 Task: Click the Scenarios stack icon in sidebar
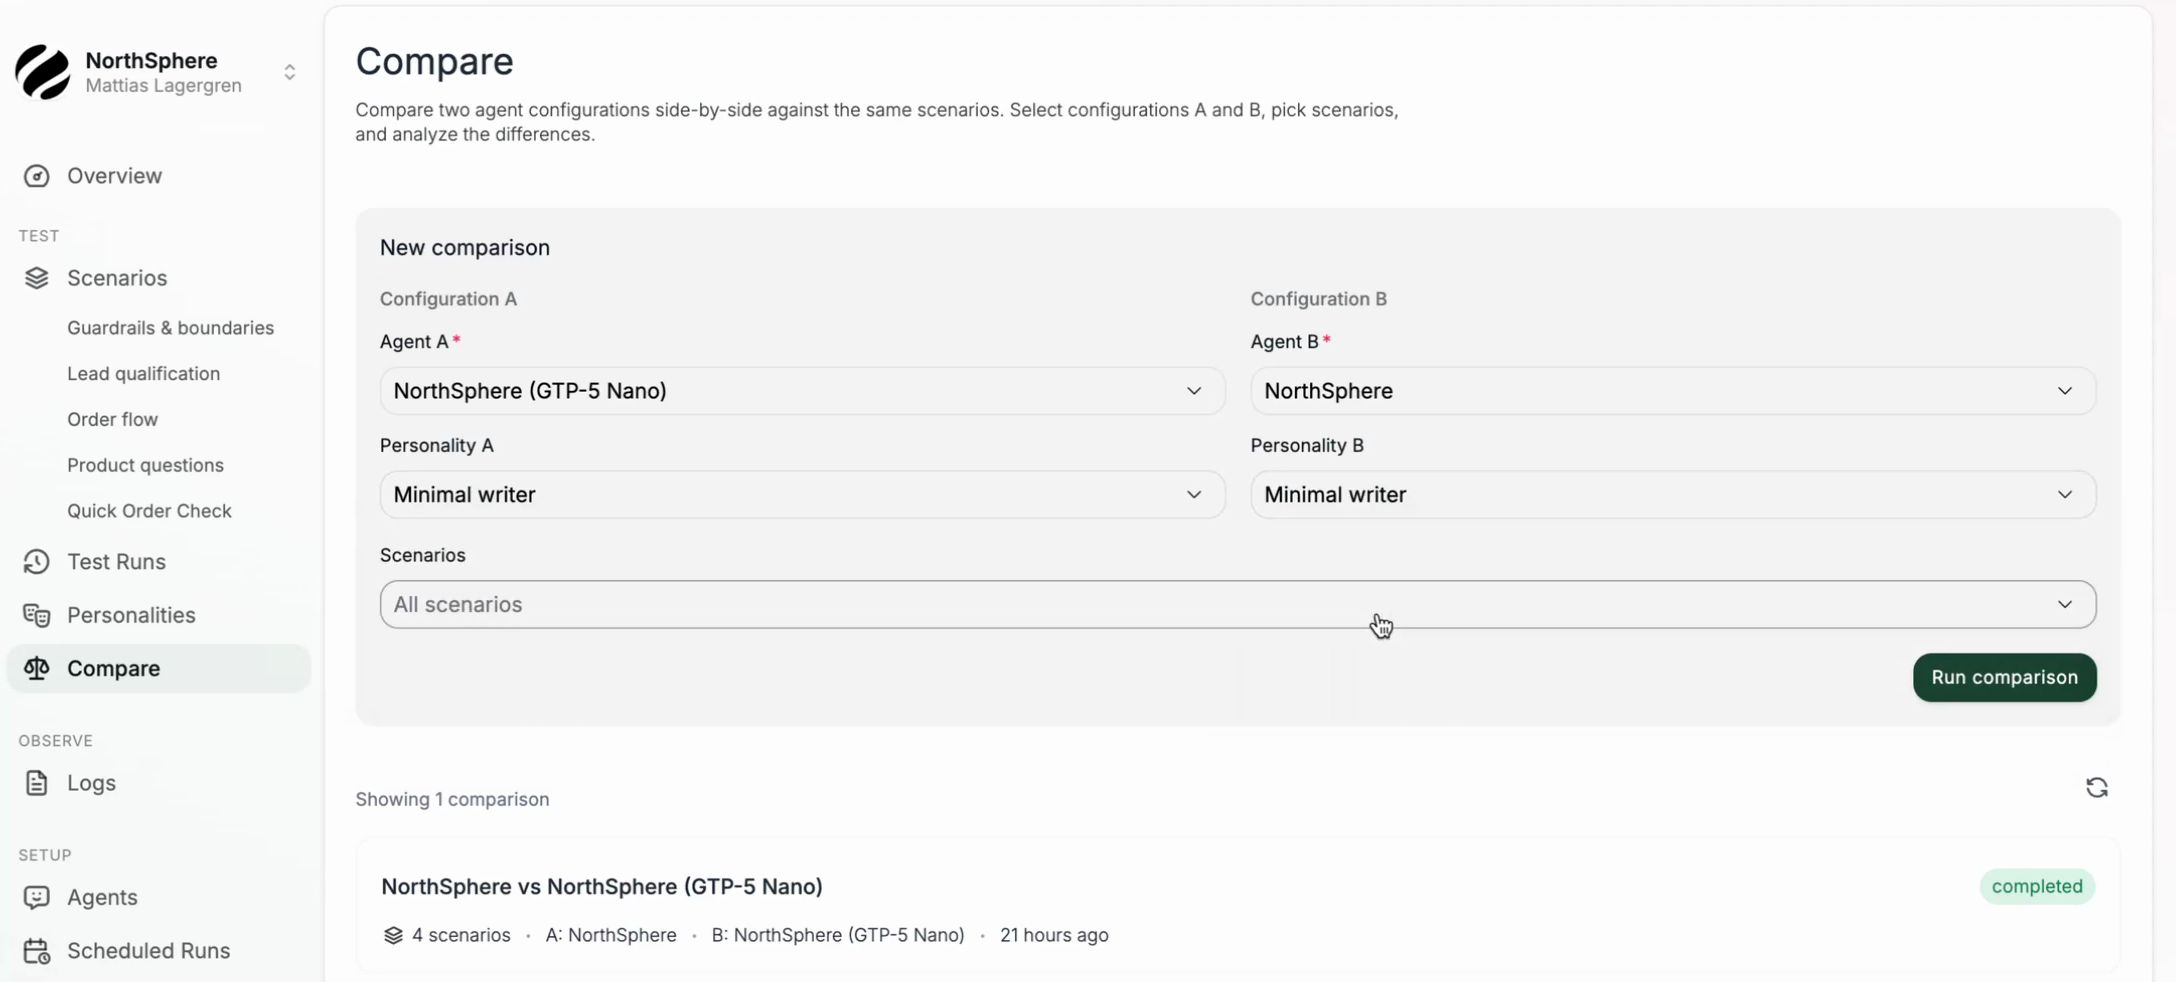(37, 278)
